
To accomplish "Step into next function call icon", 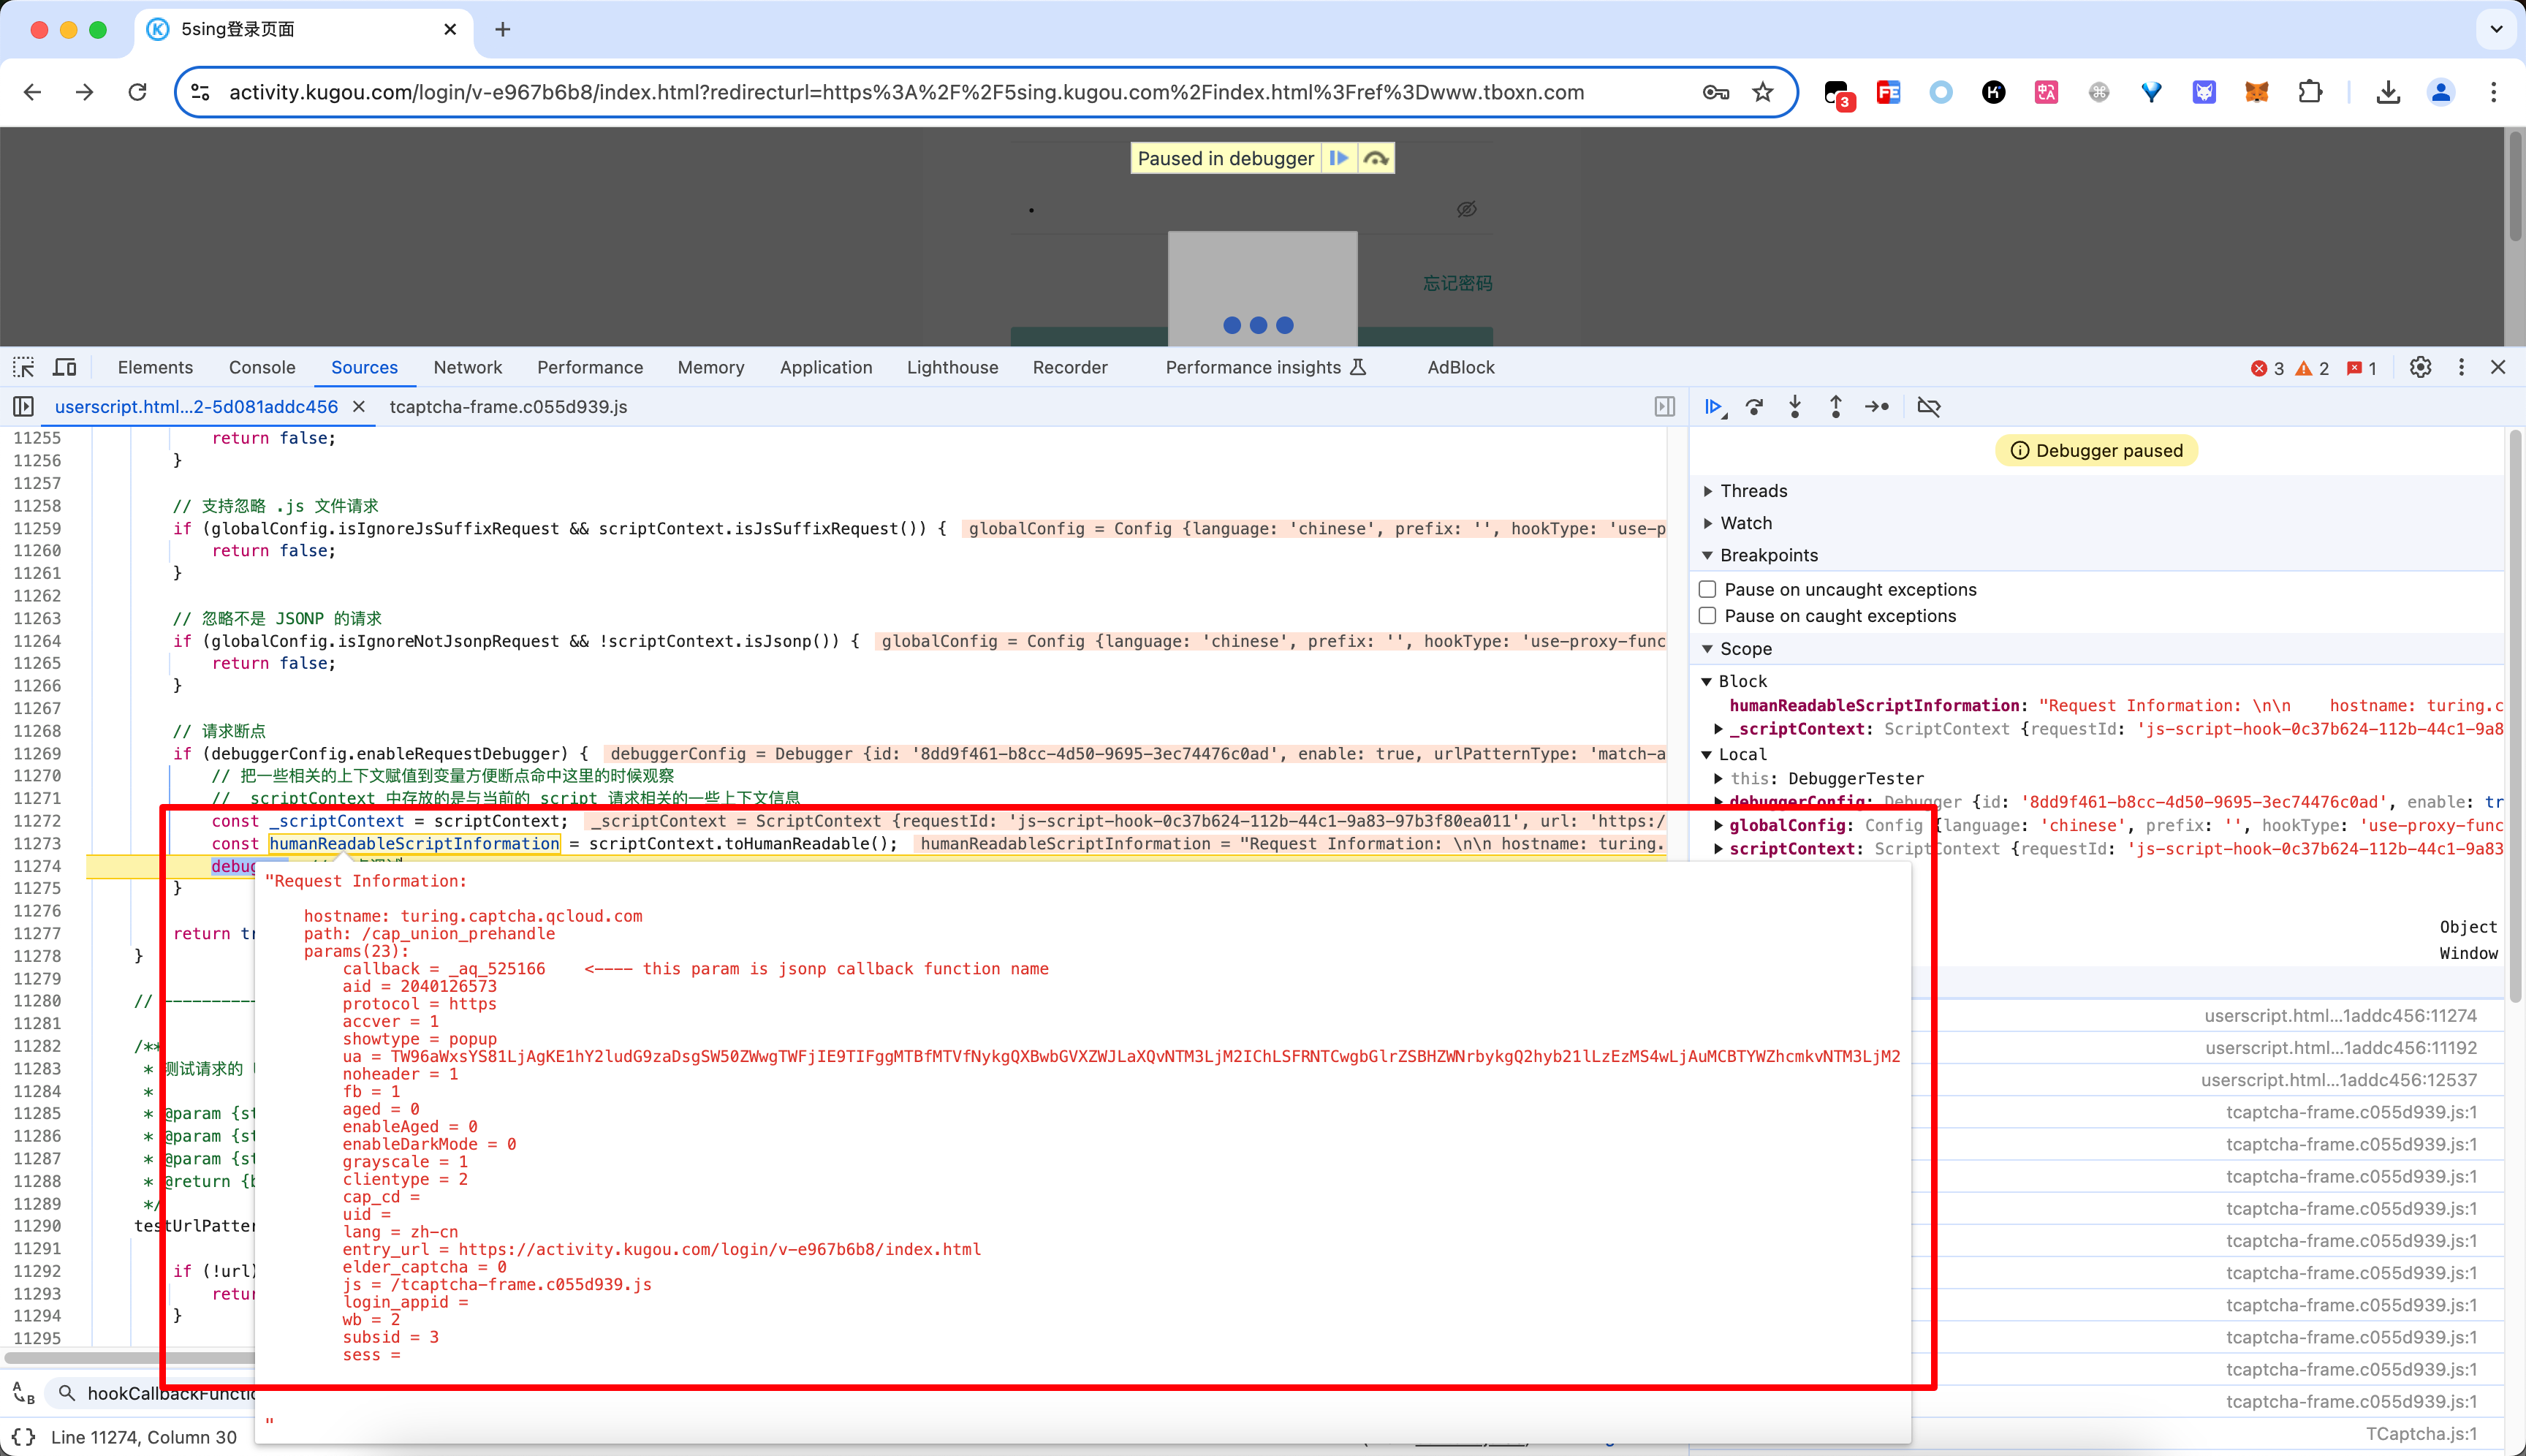I will coord(1795,407).
